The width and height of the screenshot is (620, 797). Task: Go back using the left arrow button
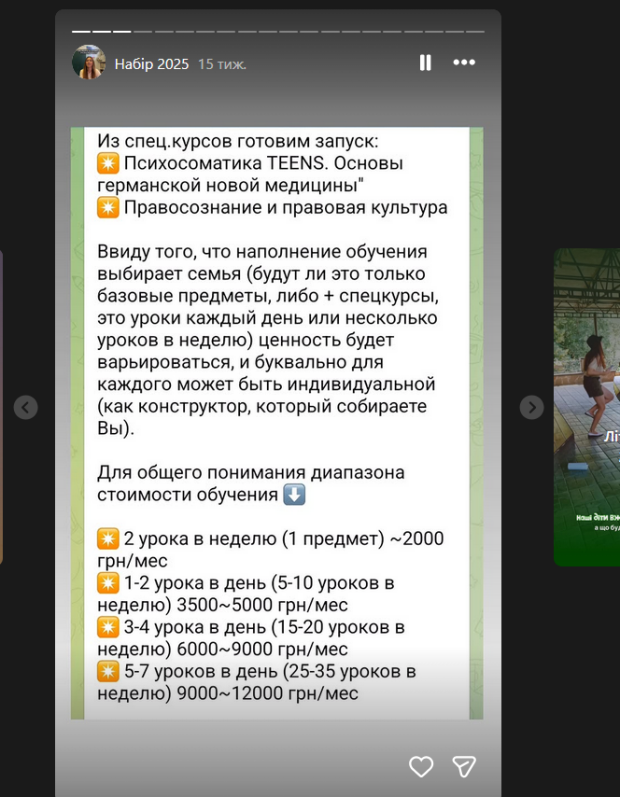pos(26,407)
